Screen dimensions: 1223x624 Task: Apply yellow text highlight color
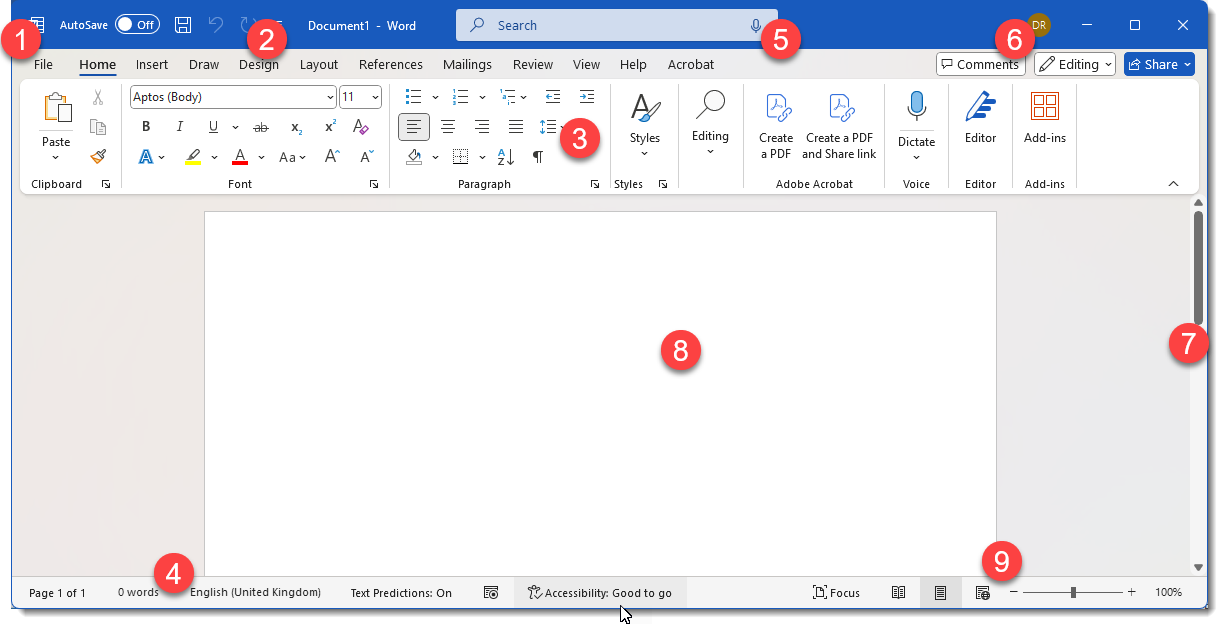click(193, 157)
